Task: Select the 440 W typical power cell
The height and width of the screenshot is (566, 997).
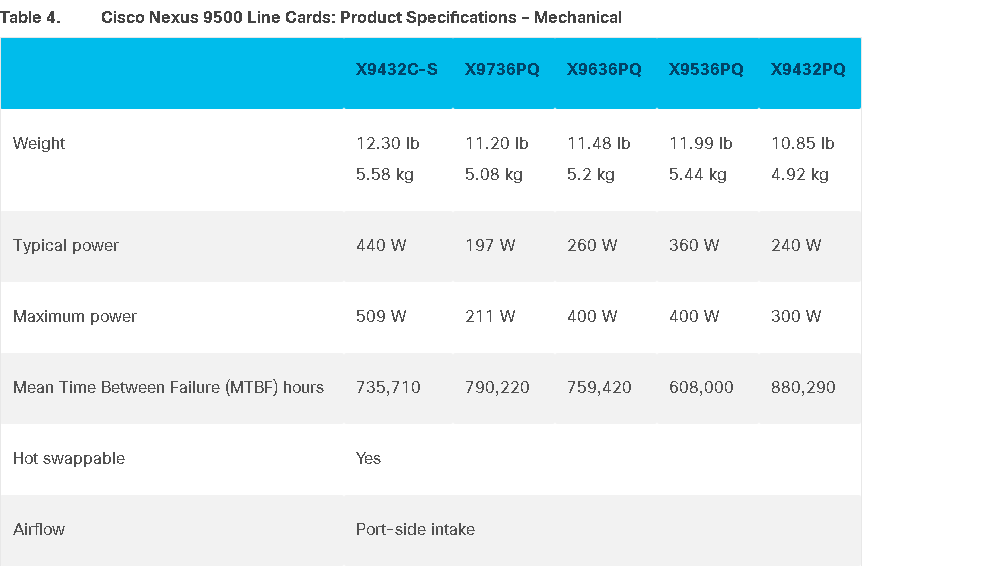Action: tap(381, 245)
